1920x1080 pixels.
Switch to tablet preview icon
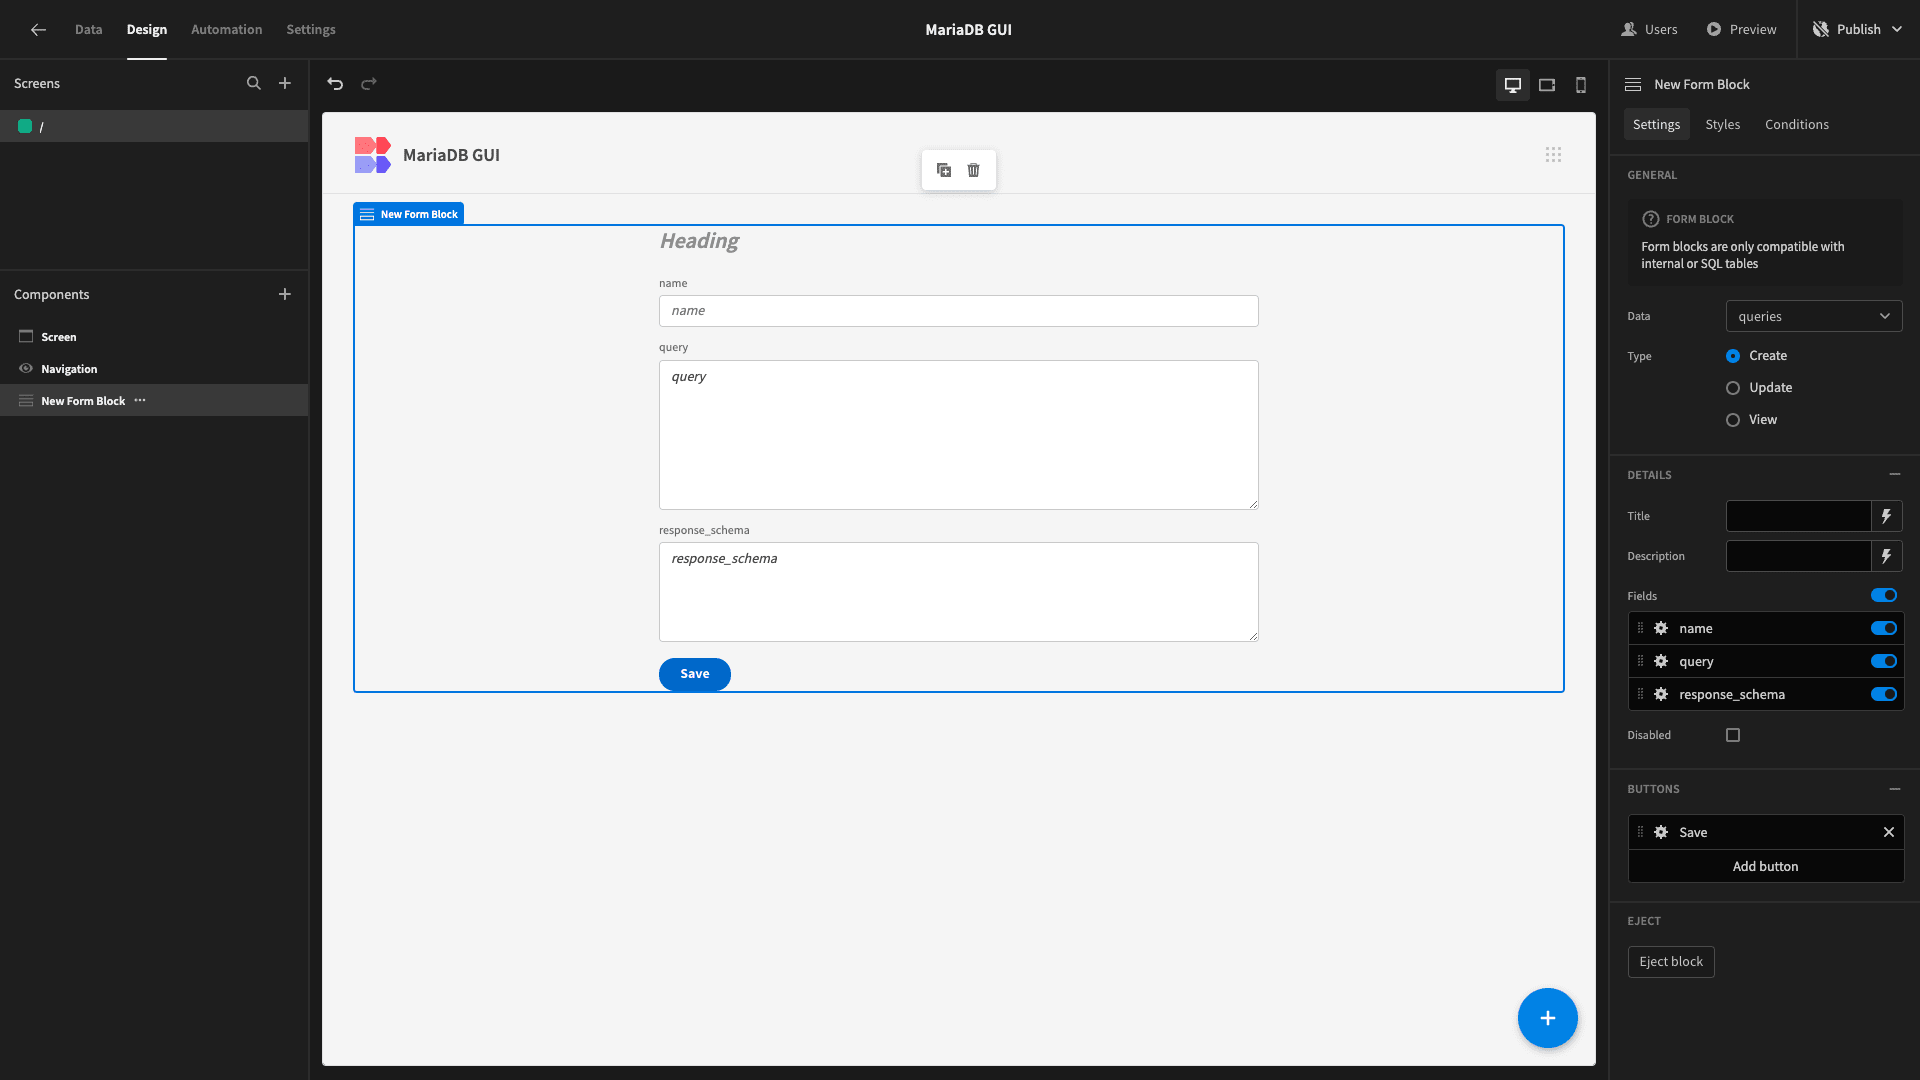pyautogui.click(x=1547, y=85)
